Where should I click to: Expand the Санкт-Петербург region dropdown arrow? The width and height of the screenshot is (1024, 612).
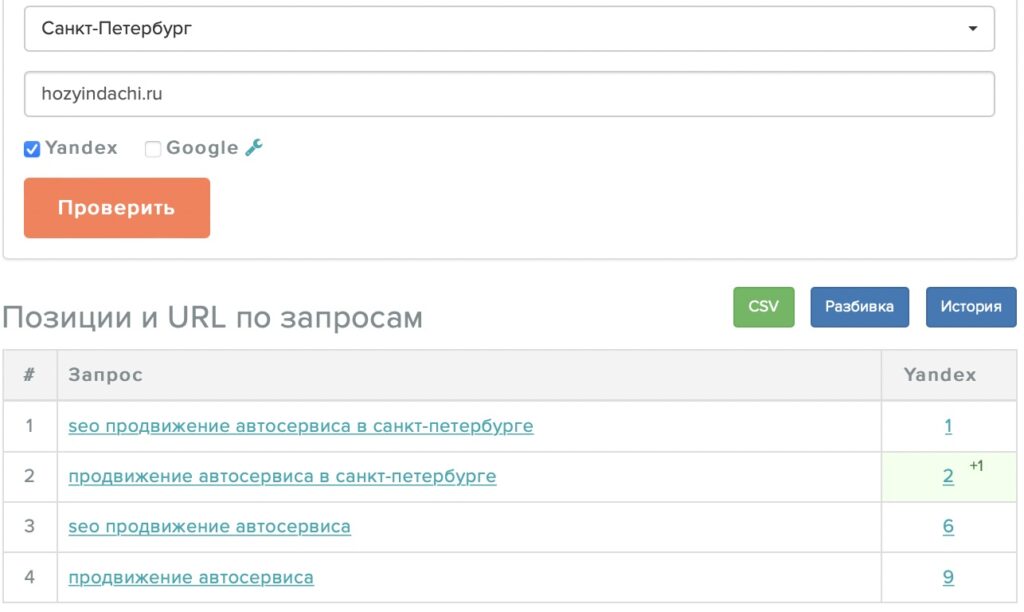[972, 28]
